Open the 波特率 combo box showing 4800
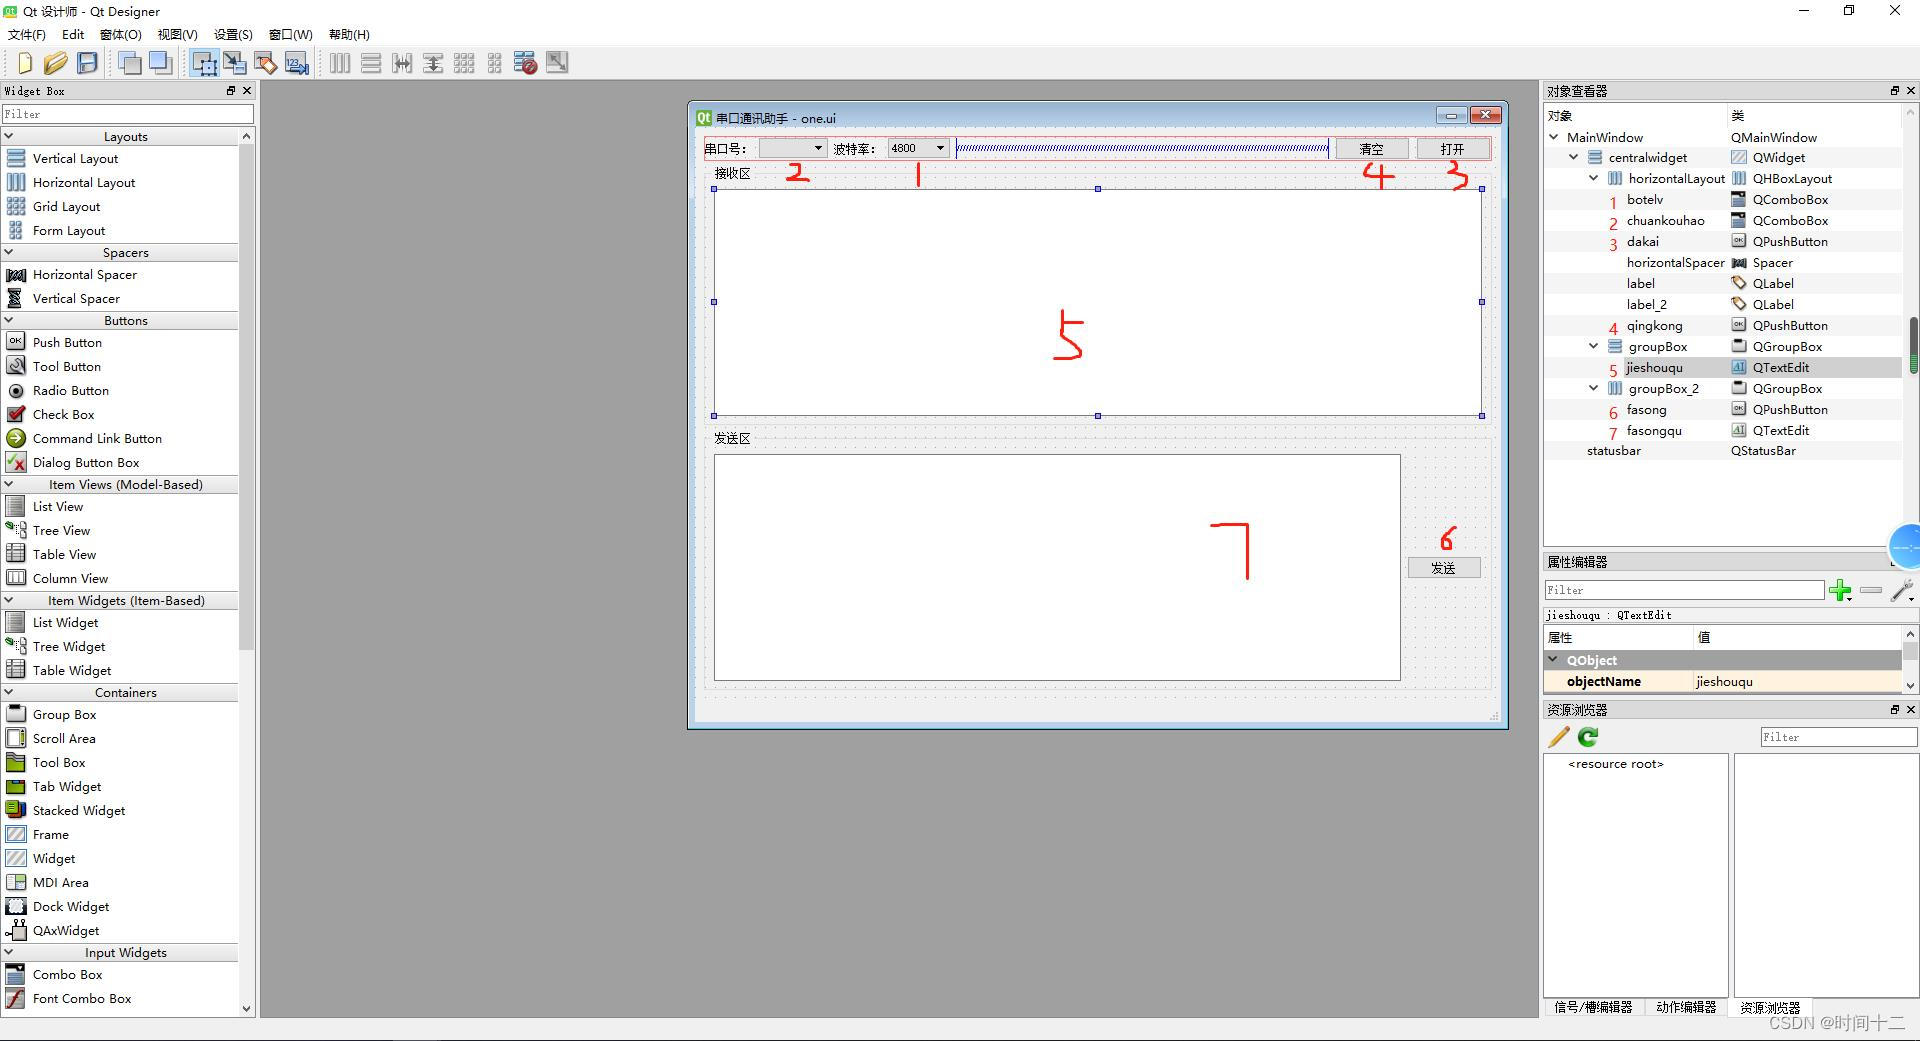This screenshot has height=1041, width=1920. [x=918, y=148]
